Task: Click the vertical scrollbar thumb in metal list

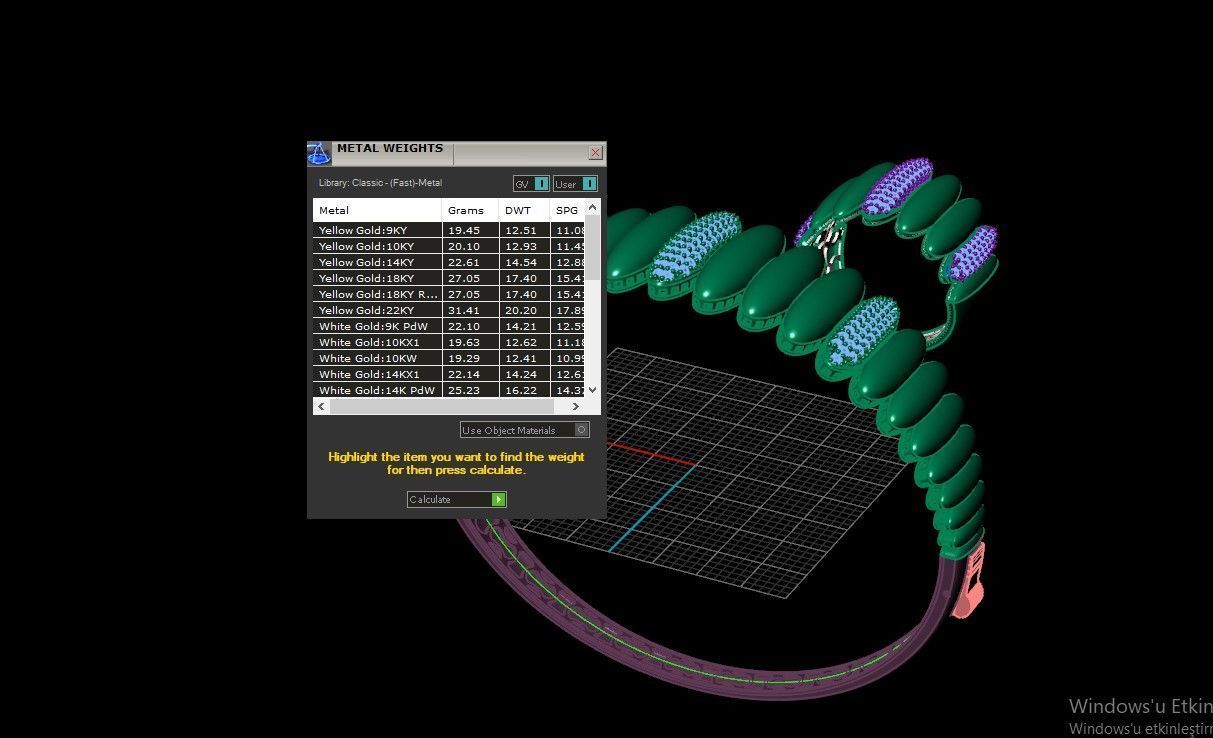Action: coord(592,247)
